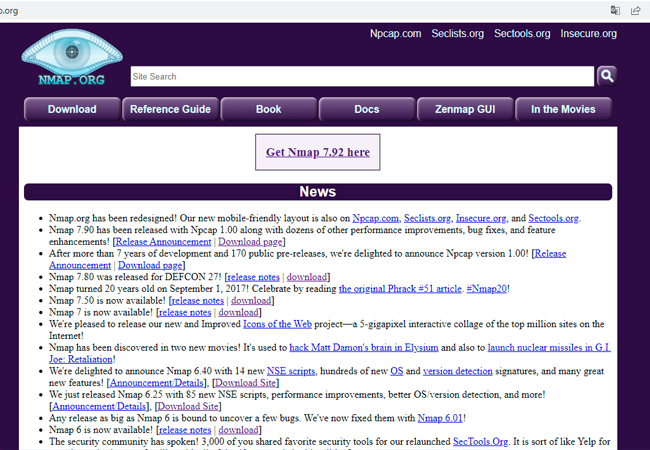Open hack Matt Damon's brain in Elysium link
650x450 pixels.
tap(364, 348)
